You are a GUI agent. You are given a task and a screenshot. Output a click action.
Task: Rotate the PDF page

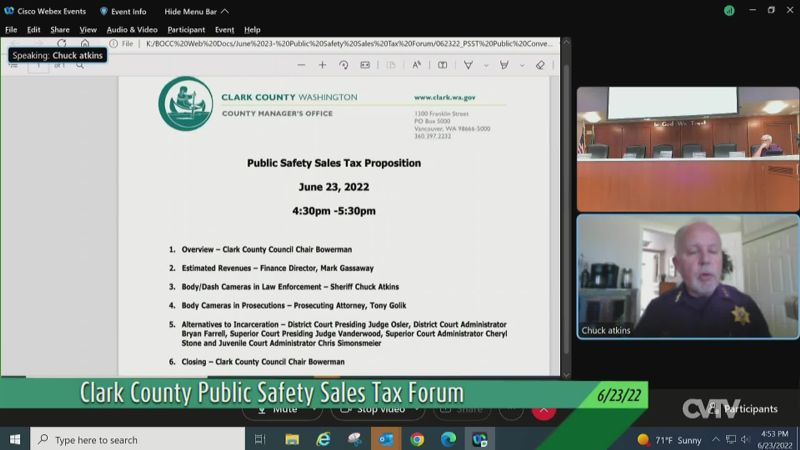343,65
